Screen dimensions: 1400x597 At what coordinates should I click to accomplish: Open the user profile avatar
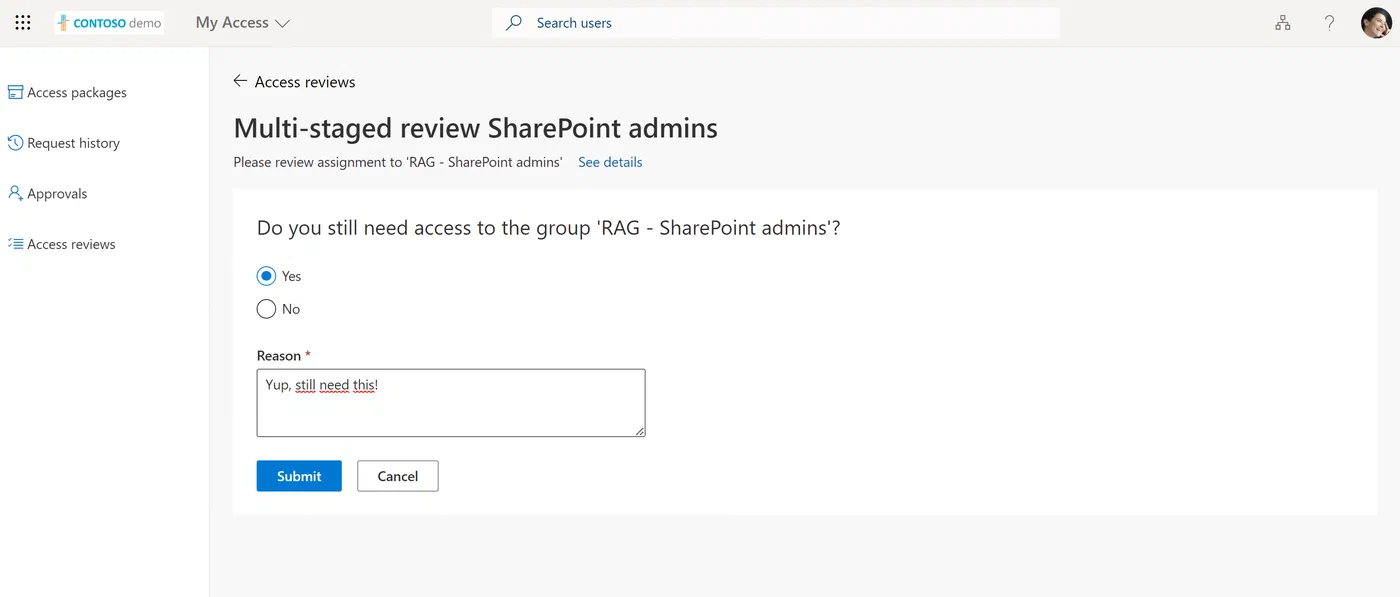point(1377,23)
